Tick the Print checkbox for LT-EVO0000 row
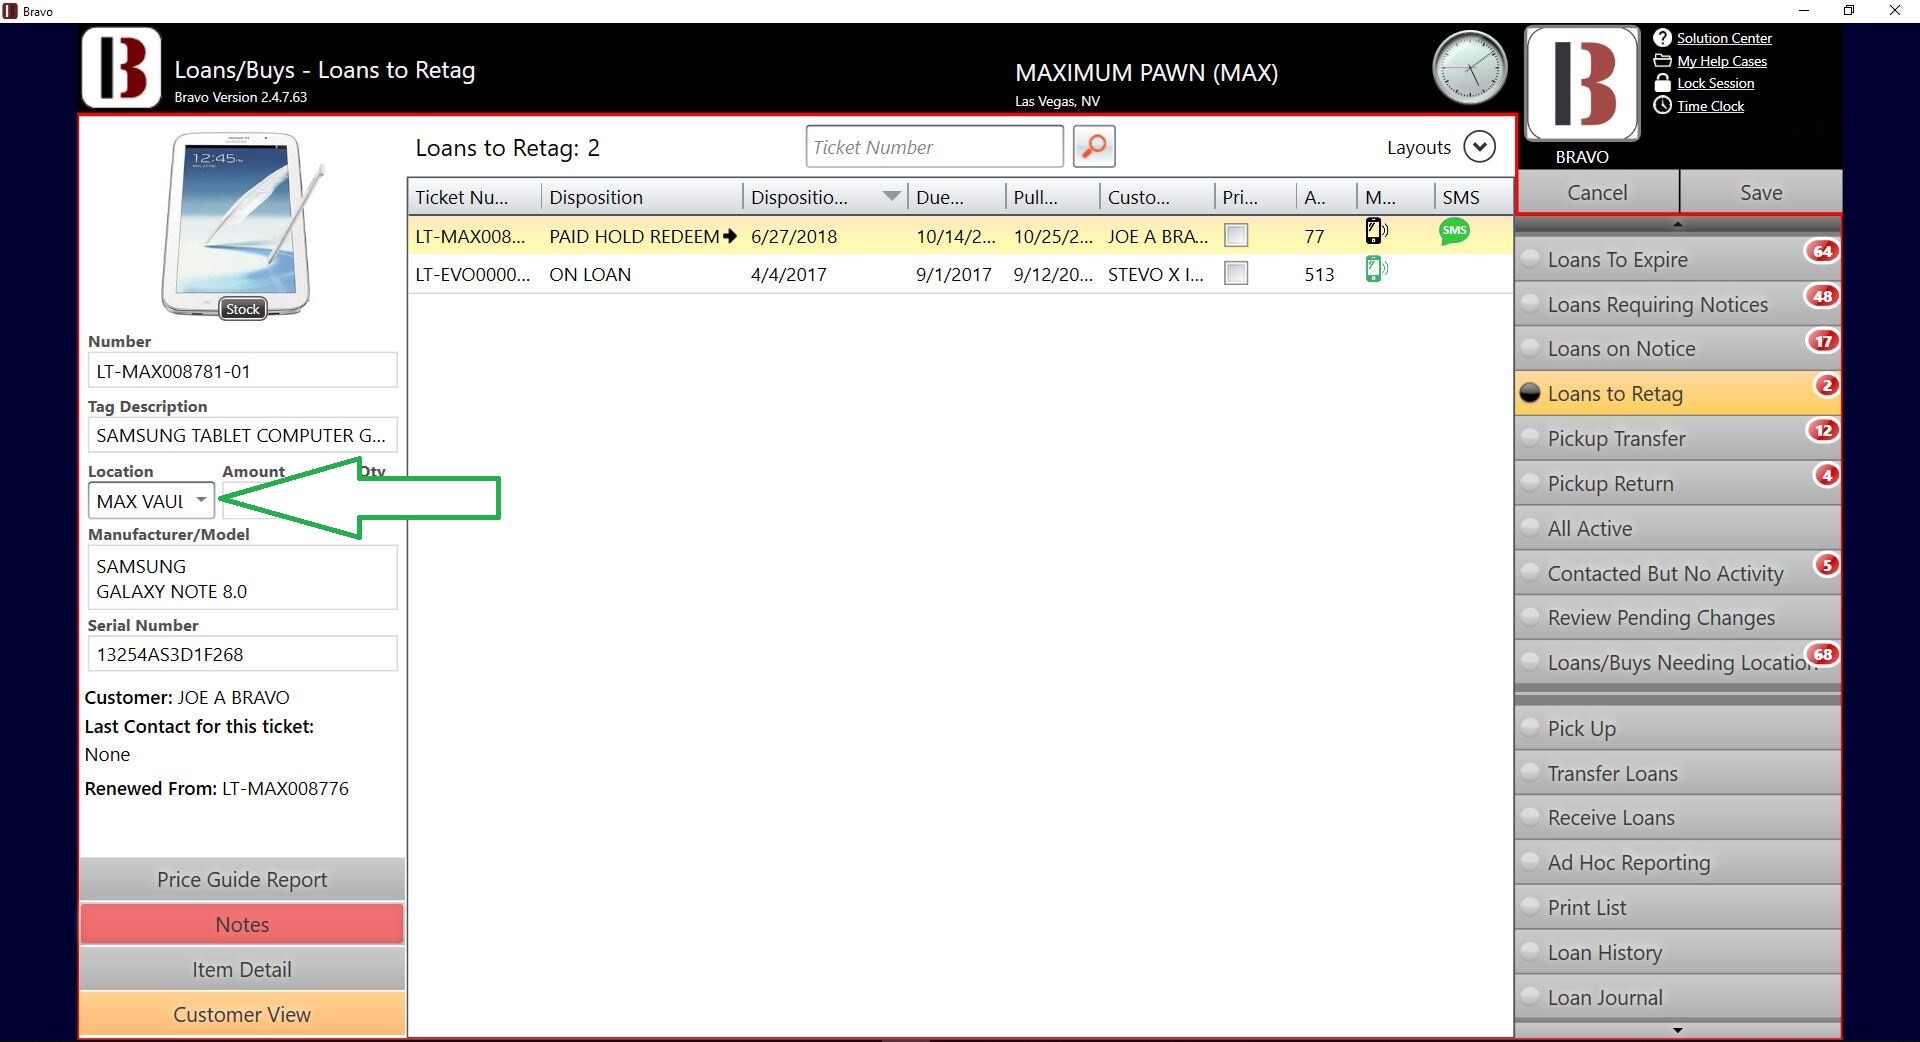Image resolution: width=1920 pixels, height=1042 pixels. [x=1236, y=273]
